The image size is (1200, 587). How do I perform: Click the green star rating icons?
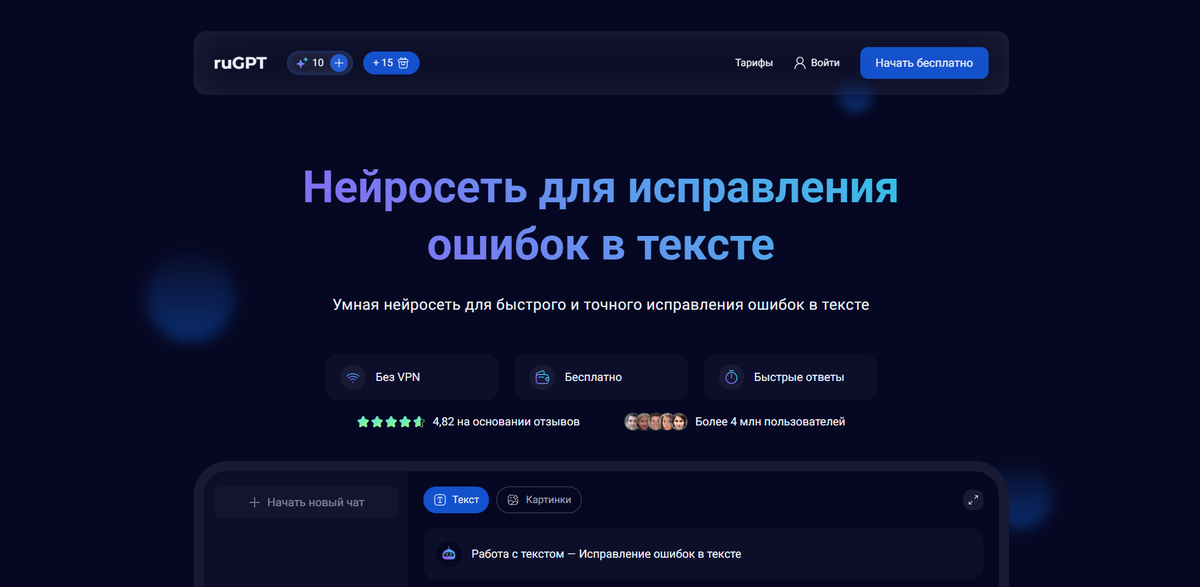(x=391, y=422)
